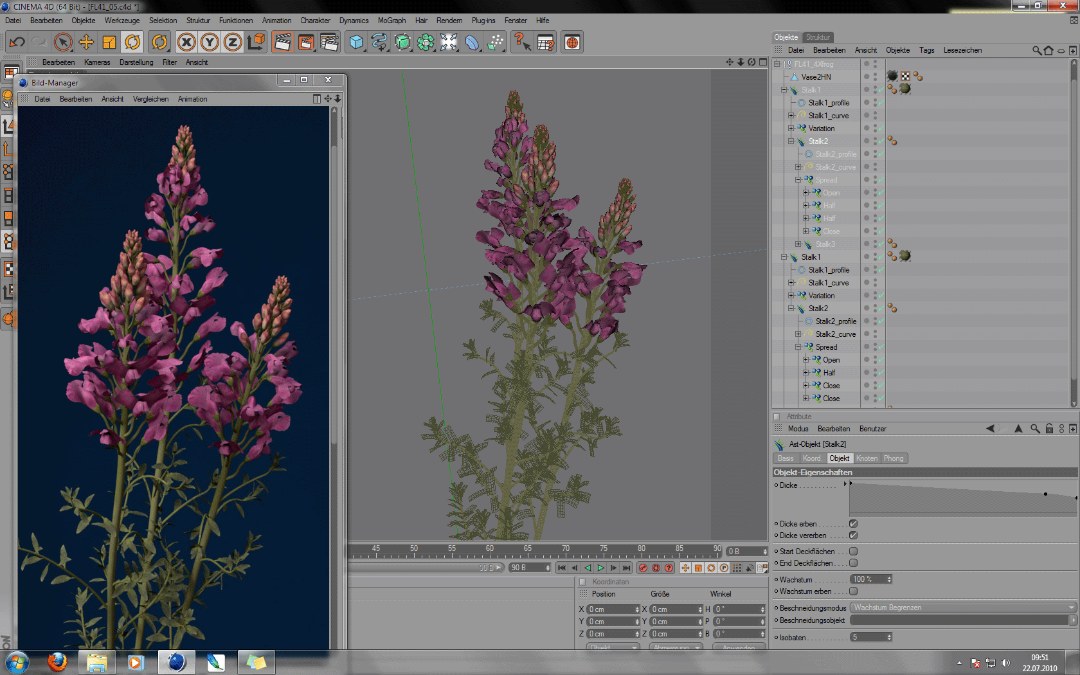This screenshot has width=1080, height=675.
Task: Switch to the Phong tab in Attributes
Action: pos(894,458)
